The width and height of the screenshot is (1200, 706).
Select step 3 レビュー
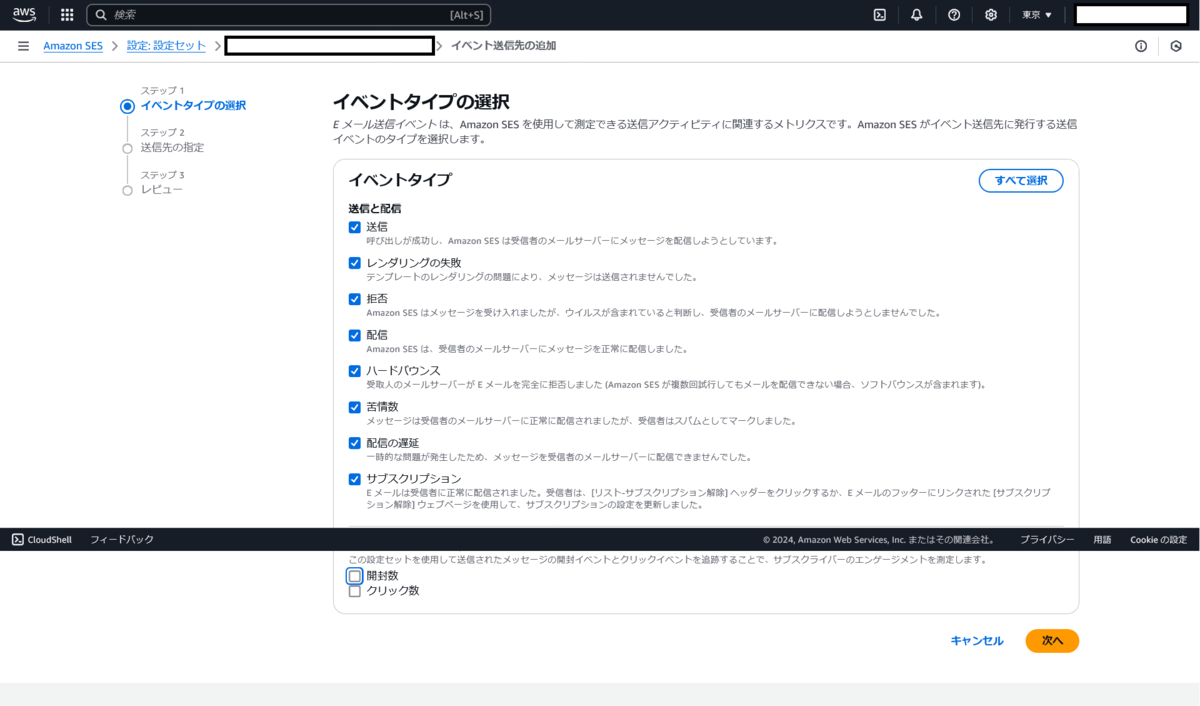click(x=161, y=189)
